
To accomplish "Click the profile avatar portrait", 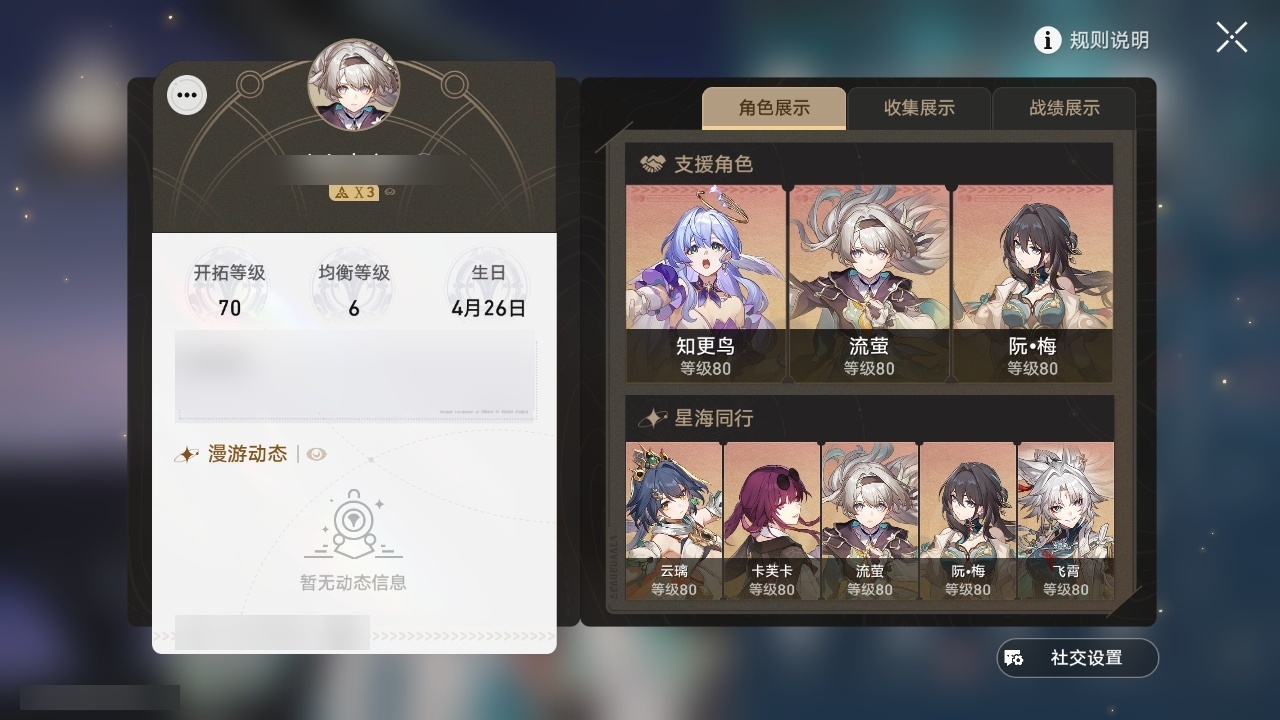I will (353, 85).
